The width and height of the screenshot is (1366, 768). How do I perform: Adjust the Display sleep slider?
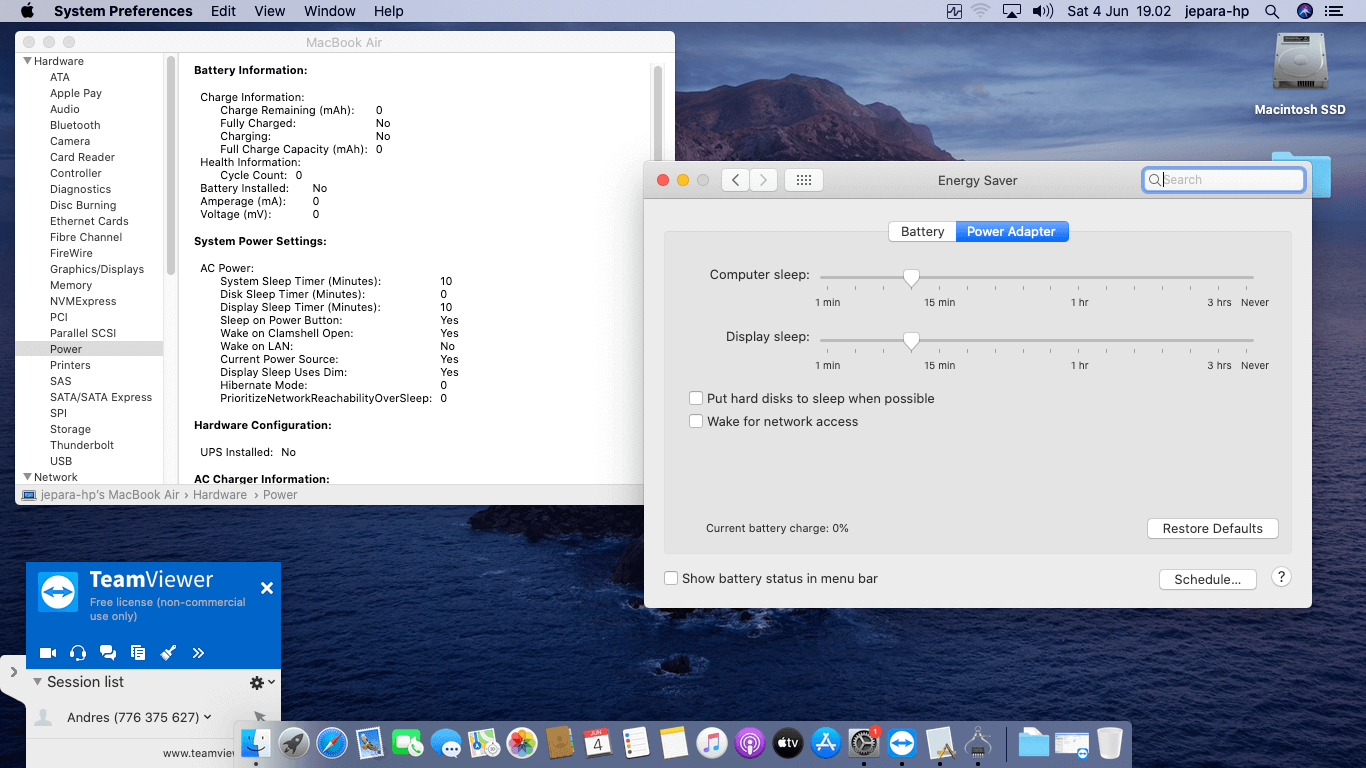(x=911, y=341)
